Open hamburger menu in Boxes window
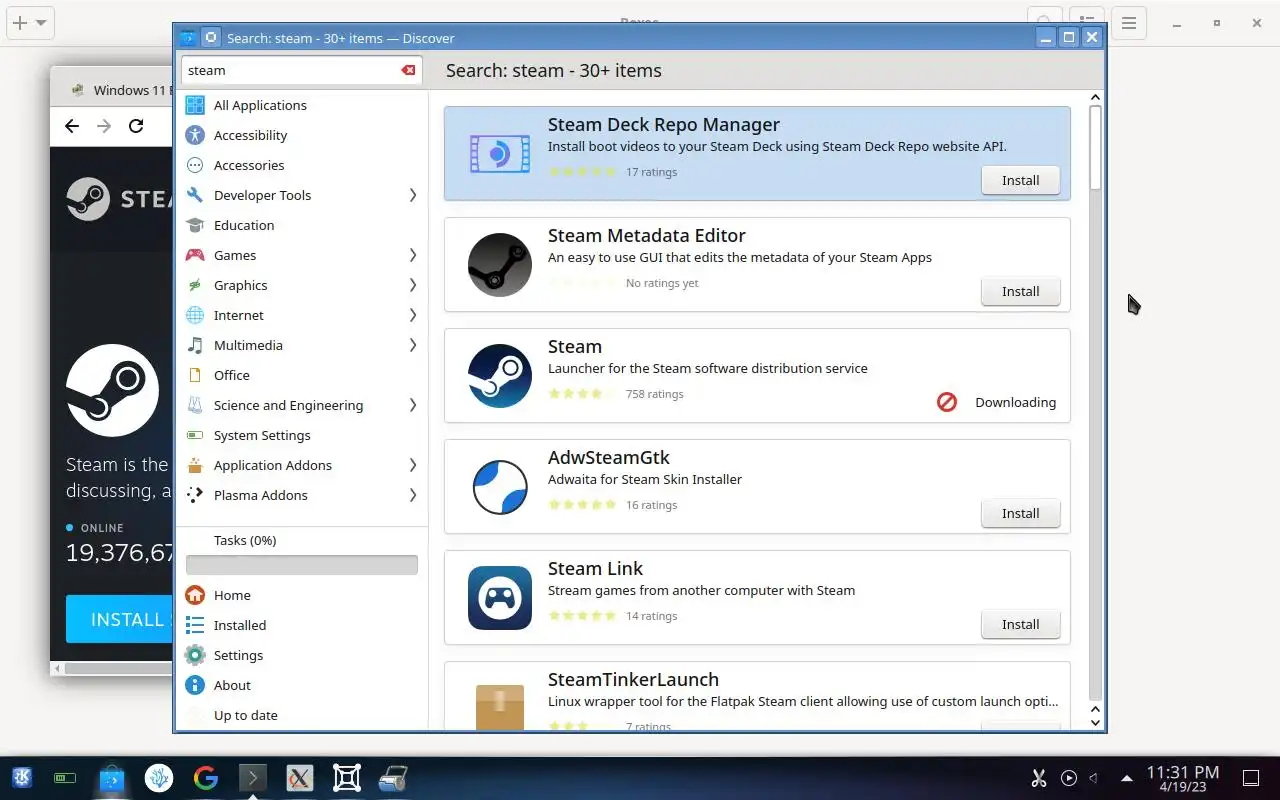1280x800 pixels. [1129, 23]
